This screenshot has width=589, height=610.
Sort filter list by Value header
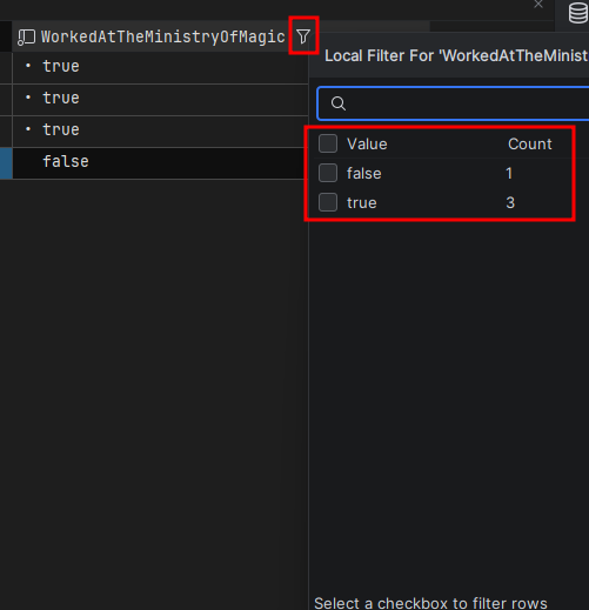point(367,144)
